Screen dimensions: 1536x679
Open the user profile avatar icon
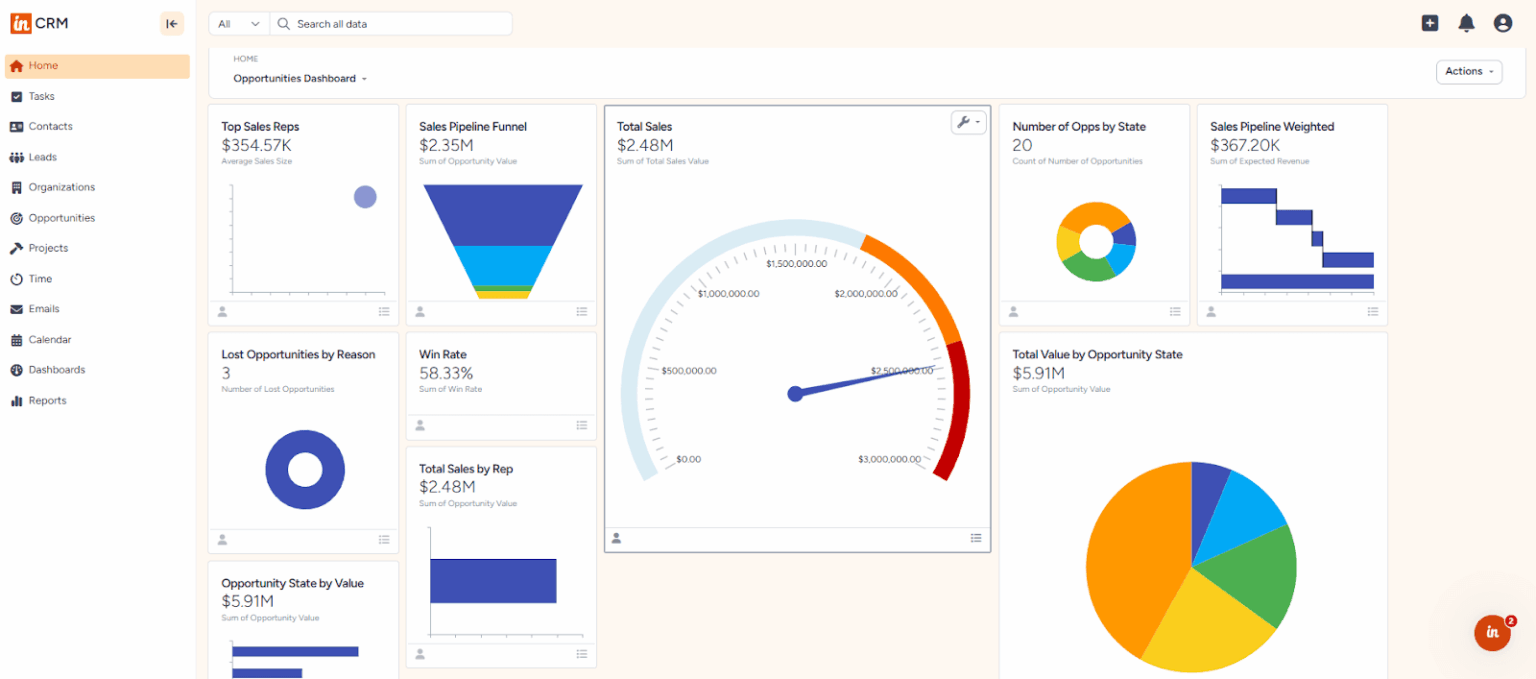(x=1503, y=22)
